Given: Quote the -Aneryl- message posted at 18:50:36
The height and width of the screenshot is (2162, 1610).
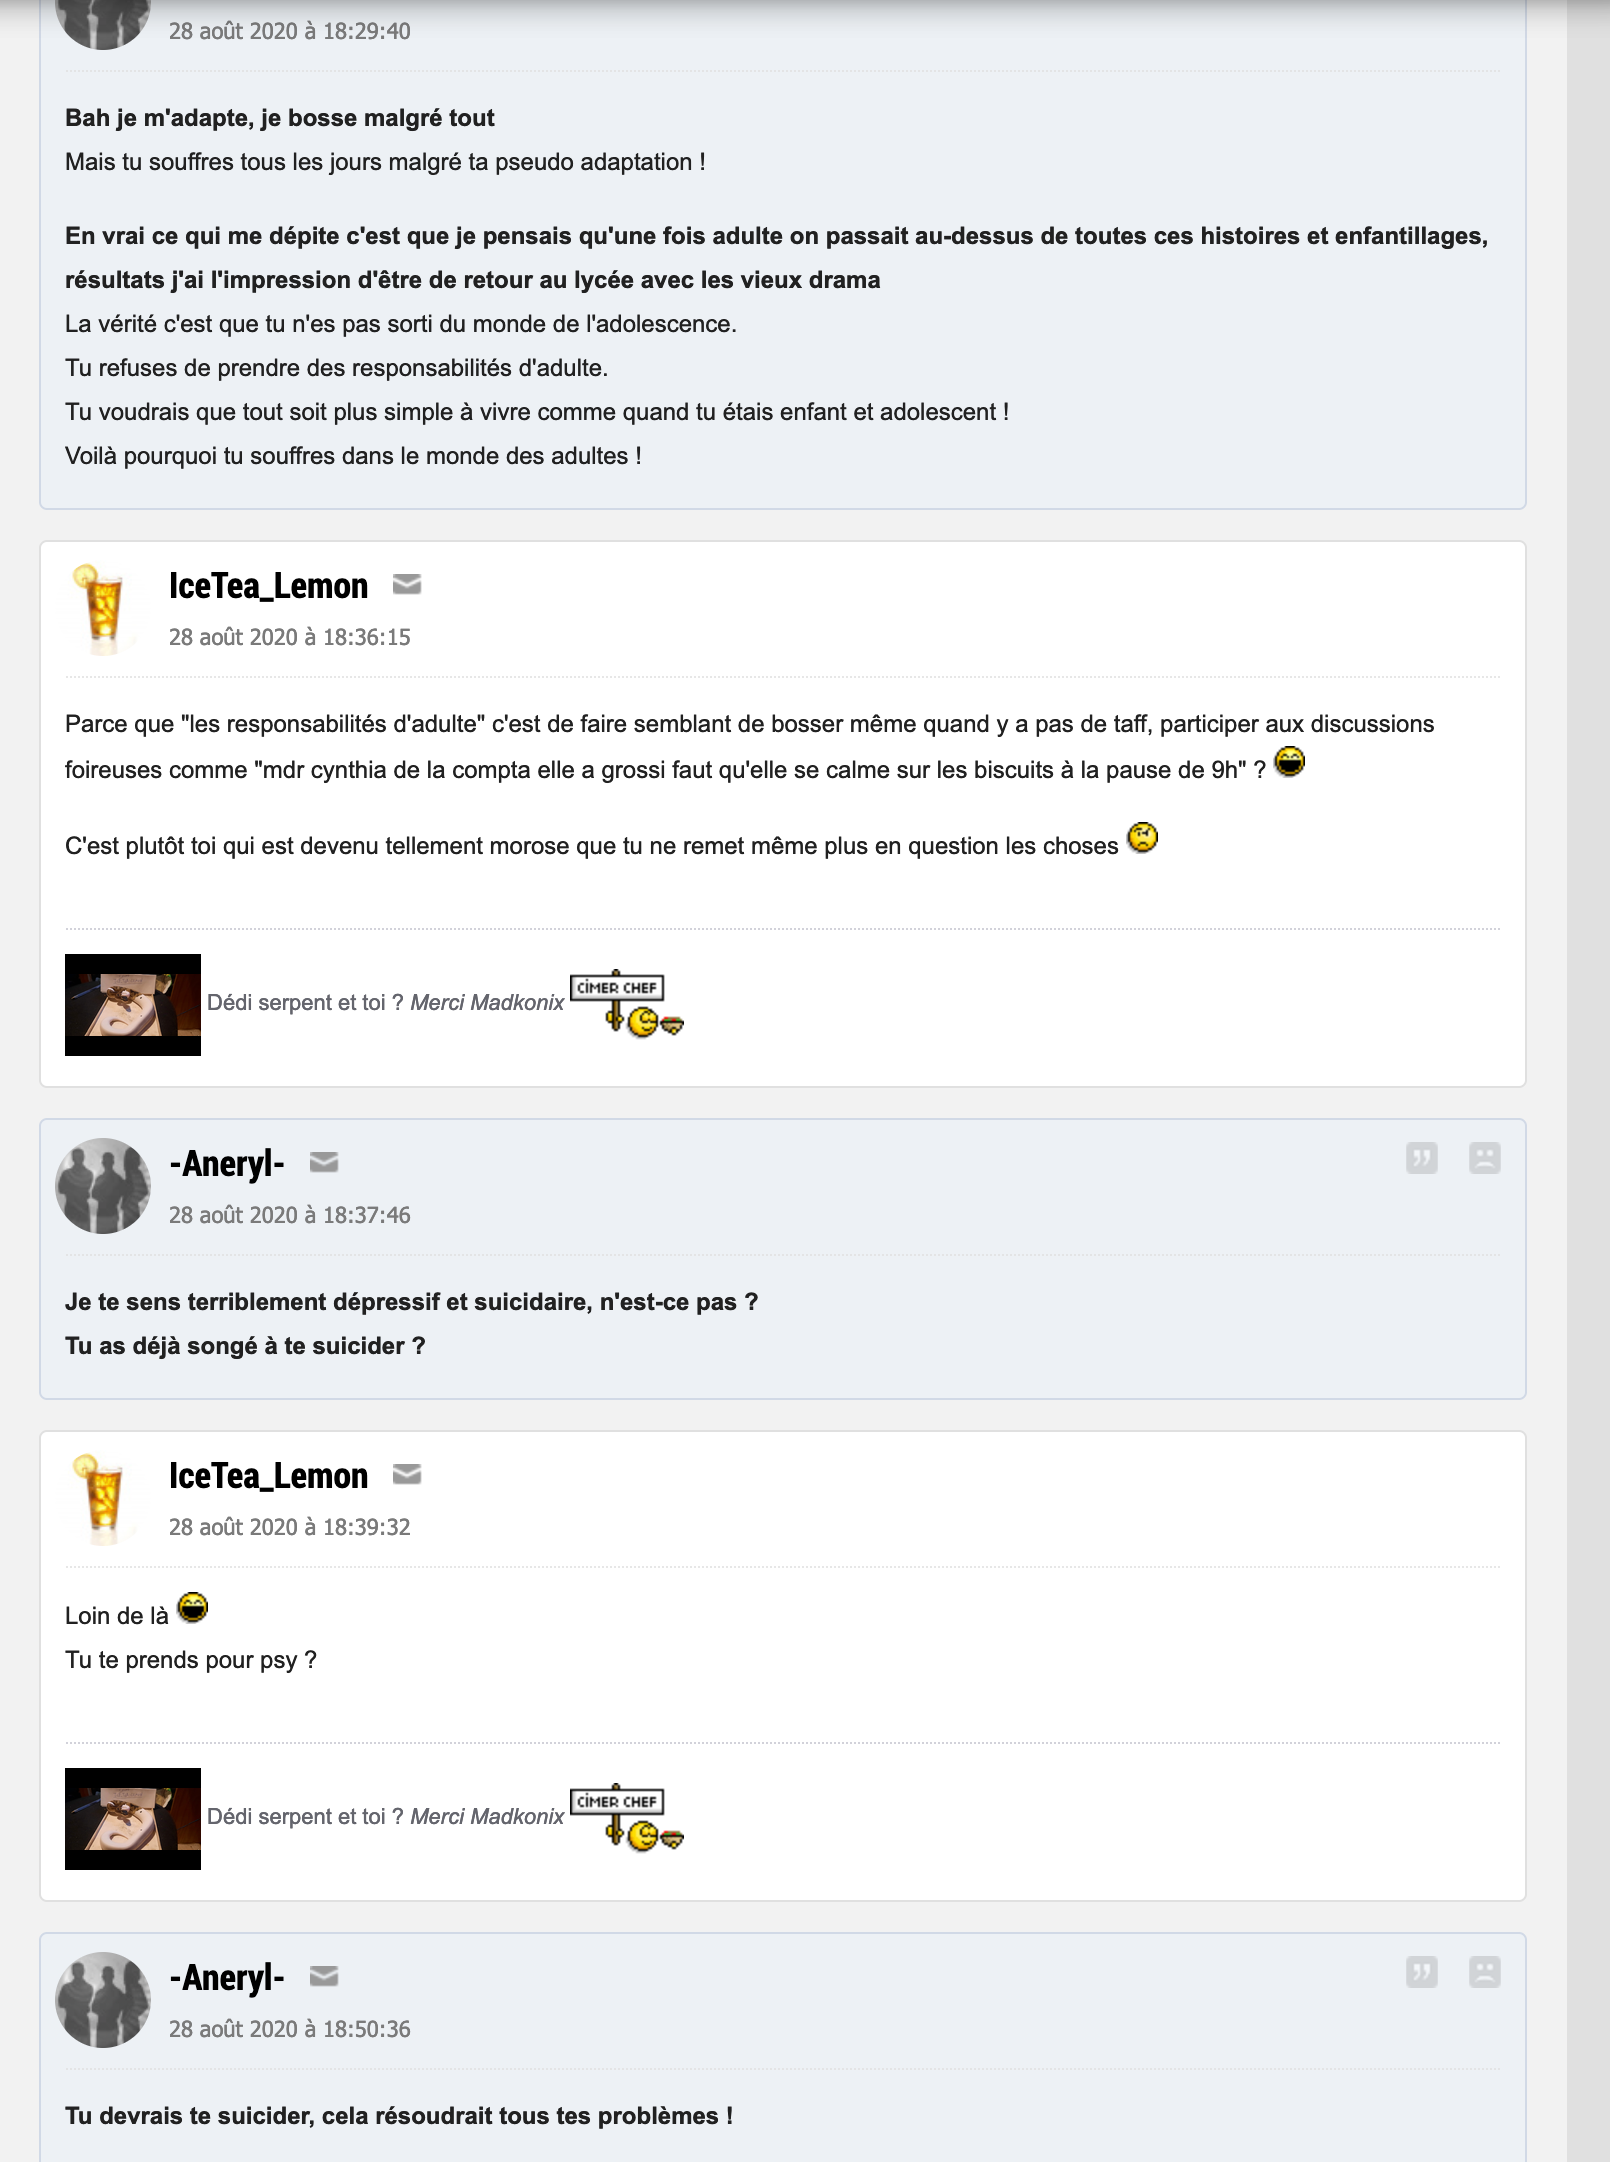Looking at the screenshot, I should pos(1421,1972).
